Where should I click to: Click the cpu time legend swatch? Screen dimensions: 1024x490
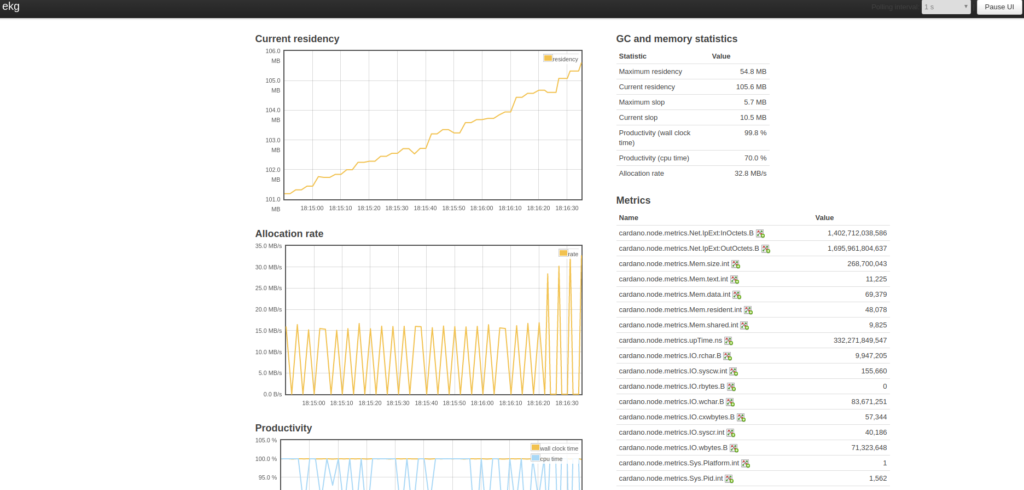pyautogui.click(x=536, y=458)
